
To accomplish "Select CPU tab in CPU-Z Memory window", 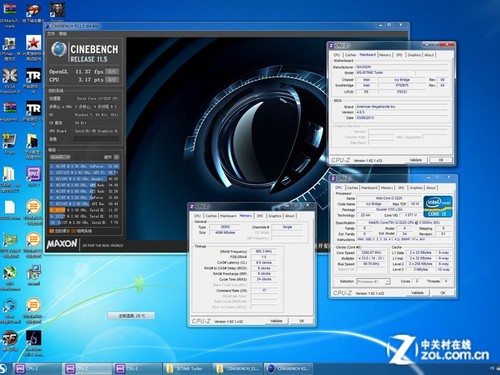I will point(197,216).
